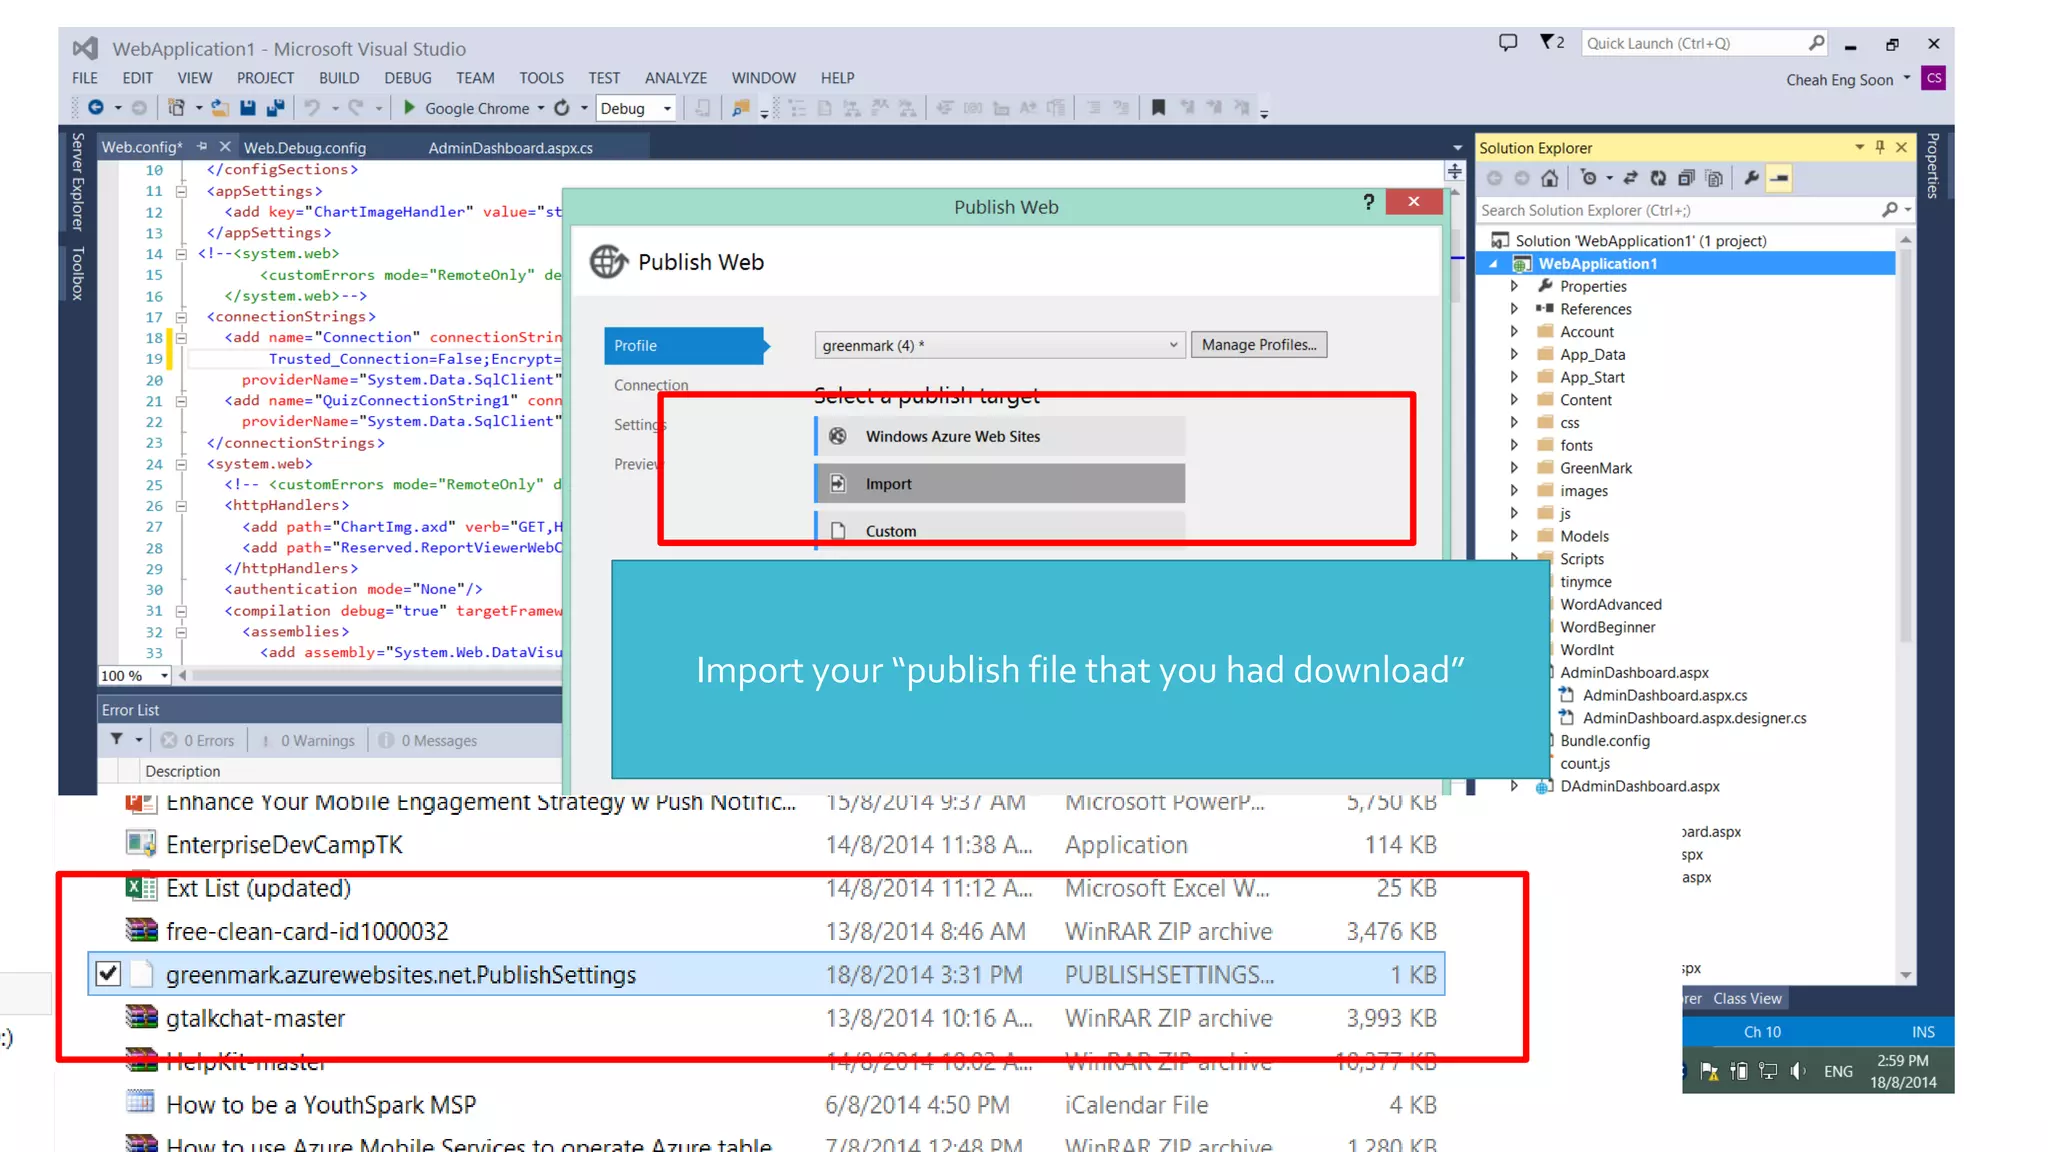Collapse the appSettings code region
The height and width of the screenshot is (1152, 2048).
pyautogui.click(x=181, y=191)
